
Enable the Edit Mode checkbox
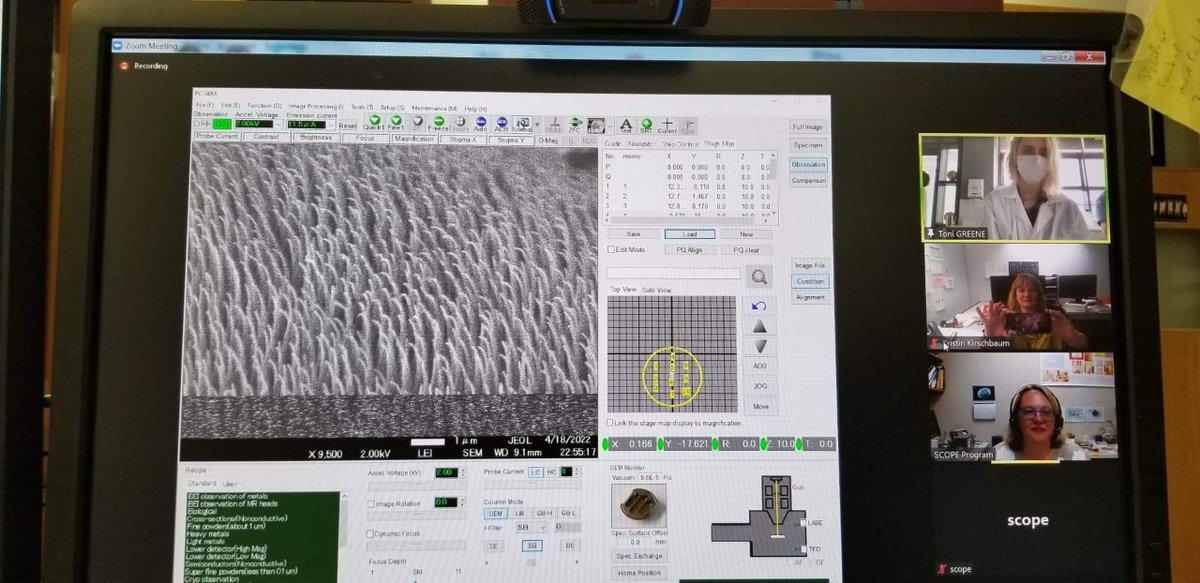[611, 249]
